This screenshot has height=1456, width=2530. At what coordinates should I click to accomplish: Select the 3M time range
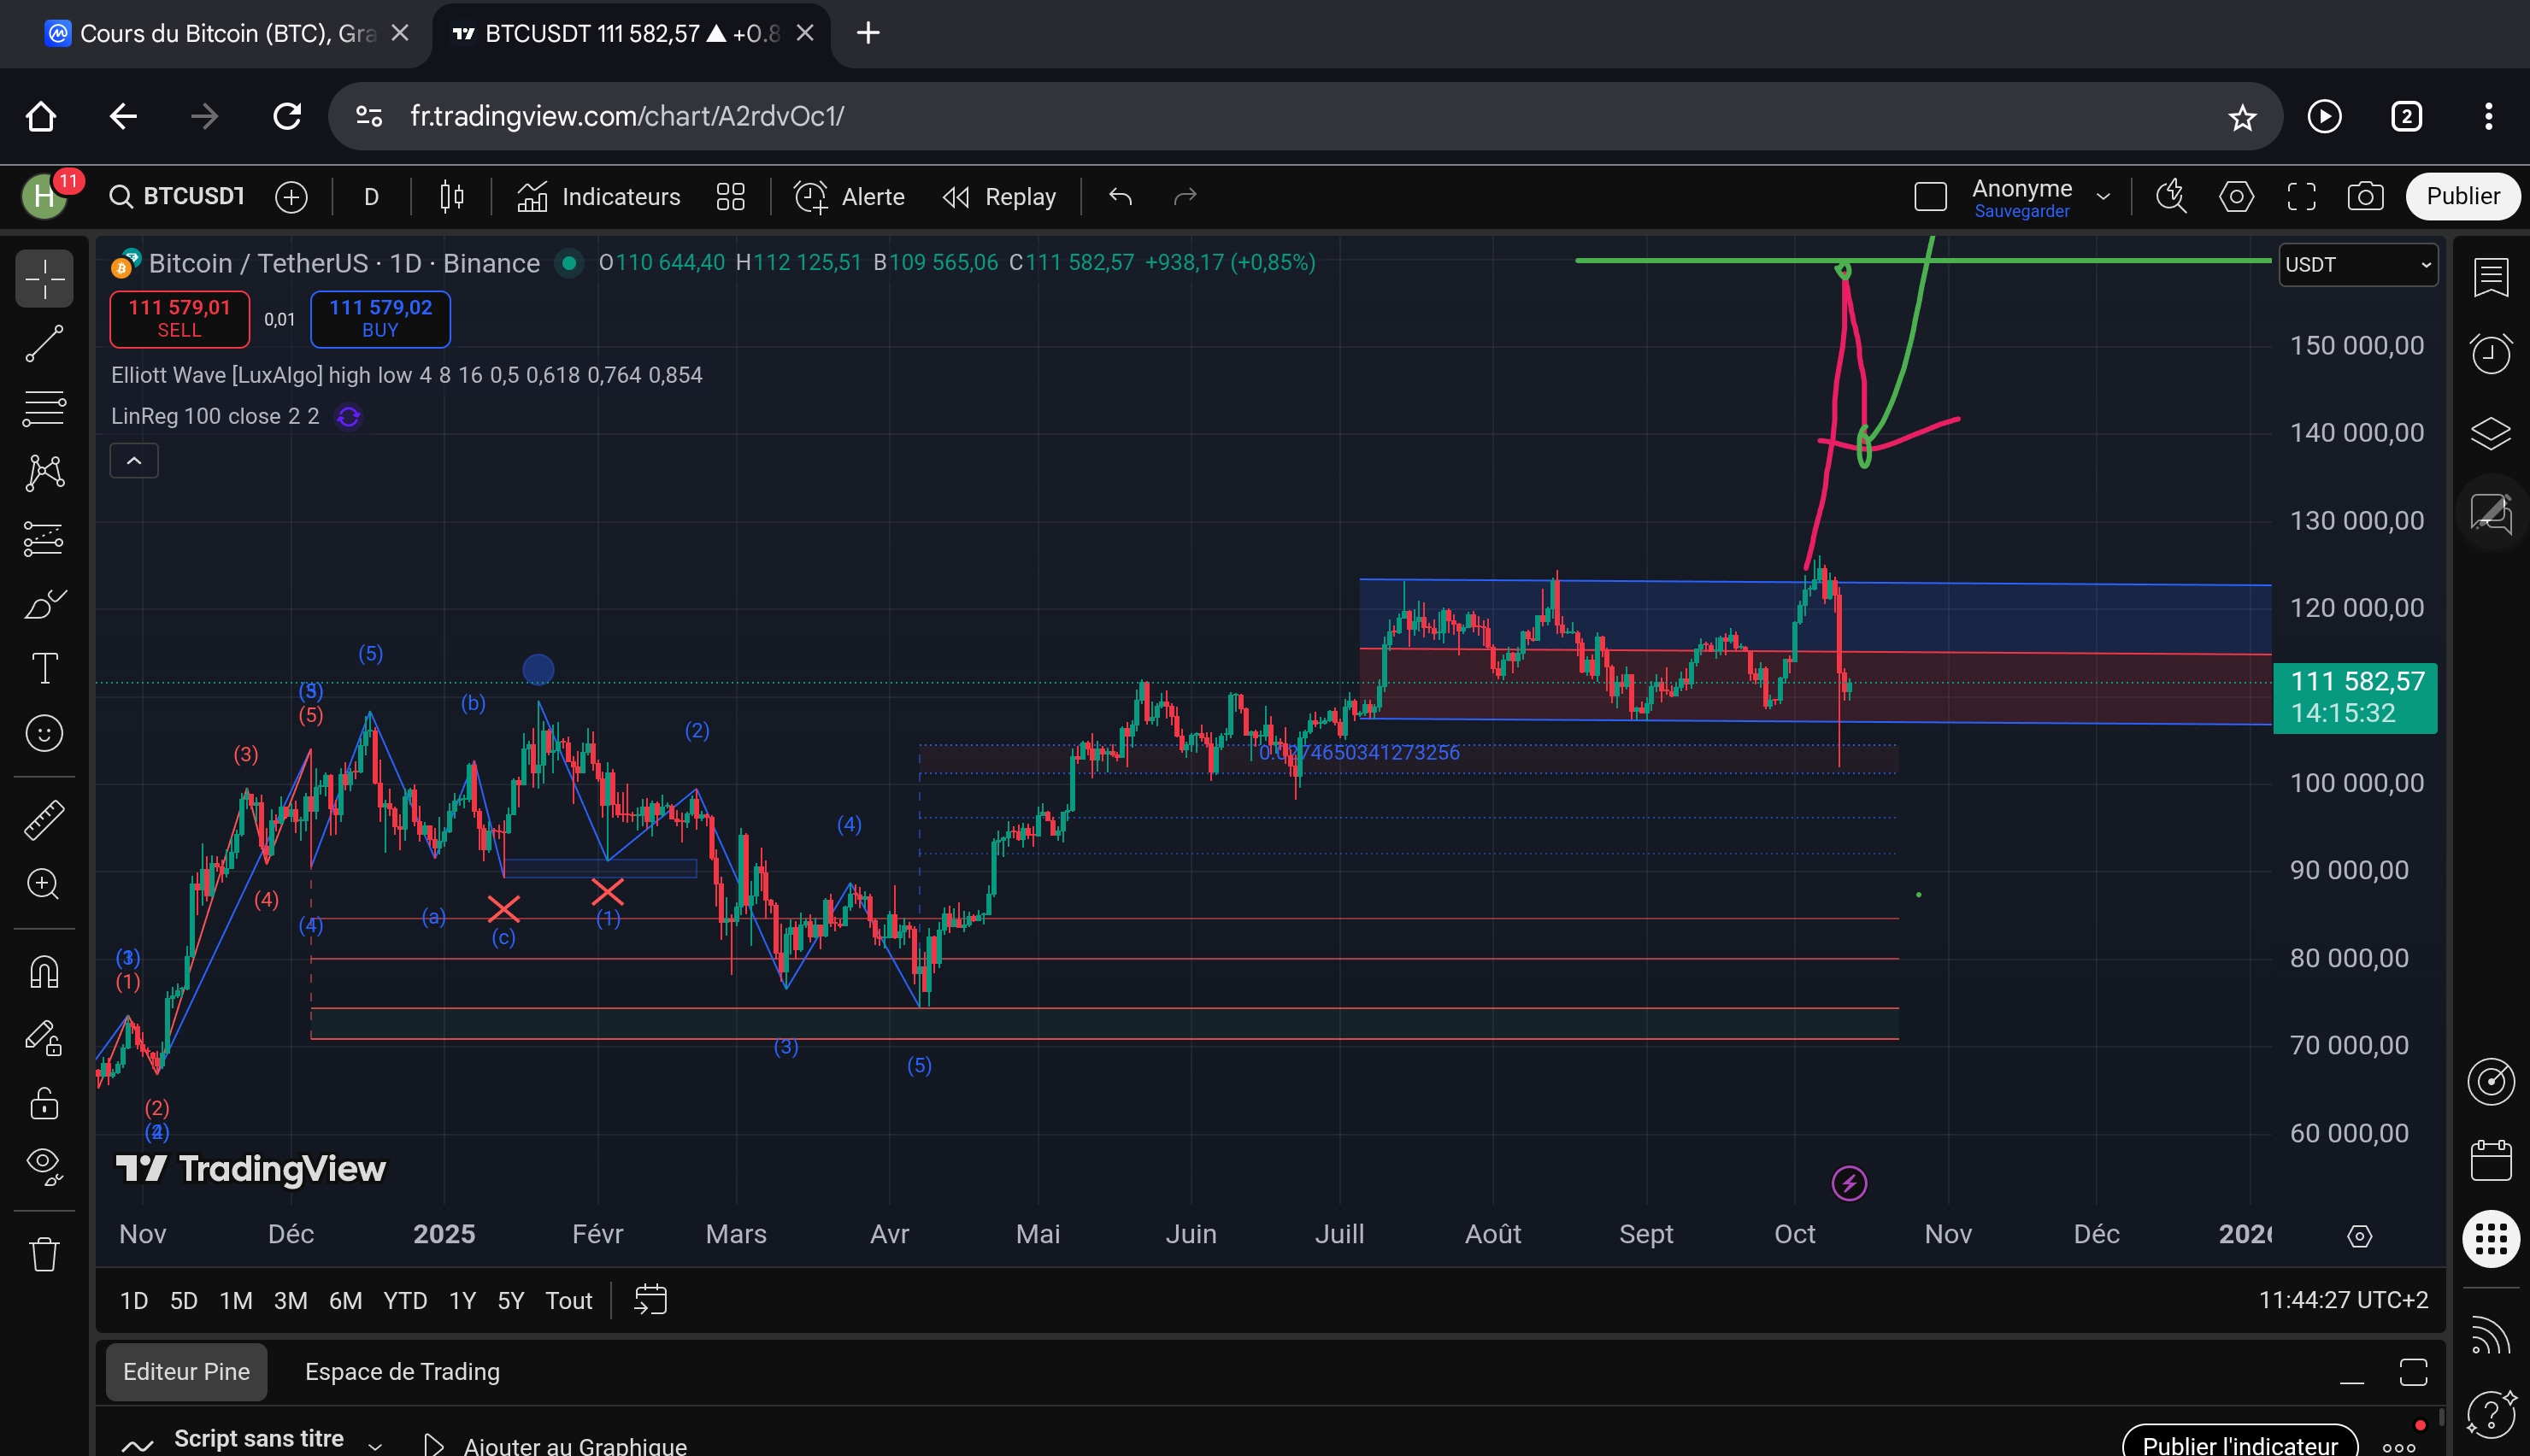[x=290, y=1300]
